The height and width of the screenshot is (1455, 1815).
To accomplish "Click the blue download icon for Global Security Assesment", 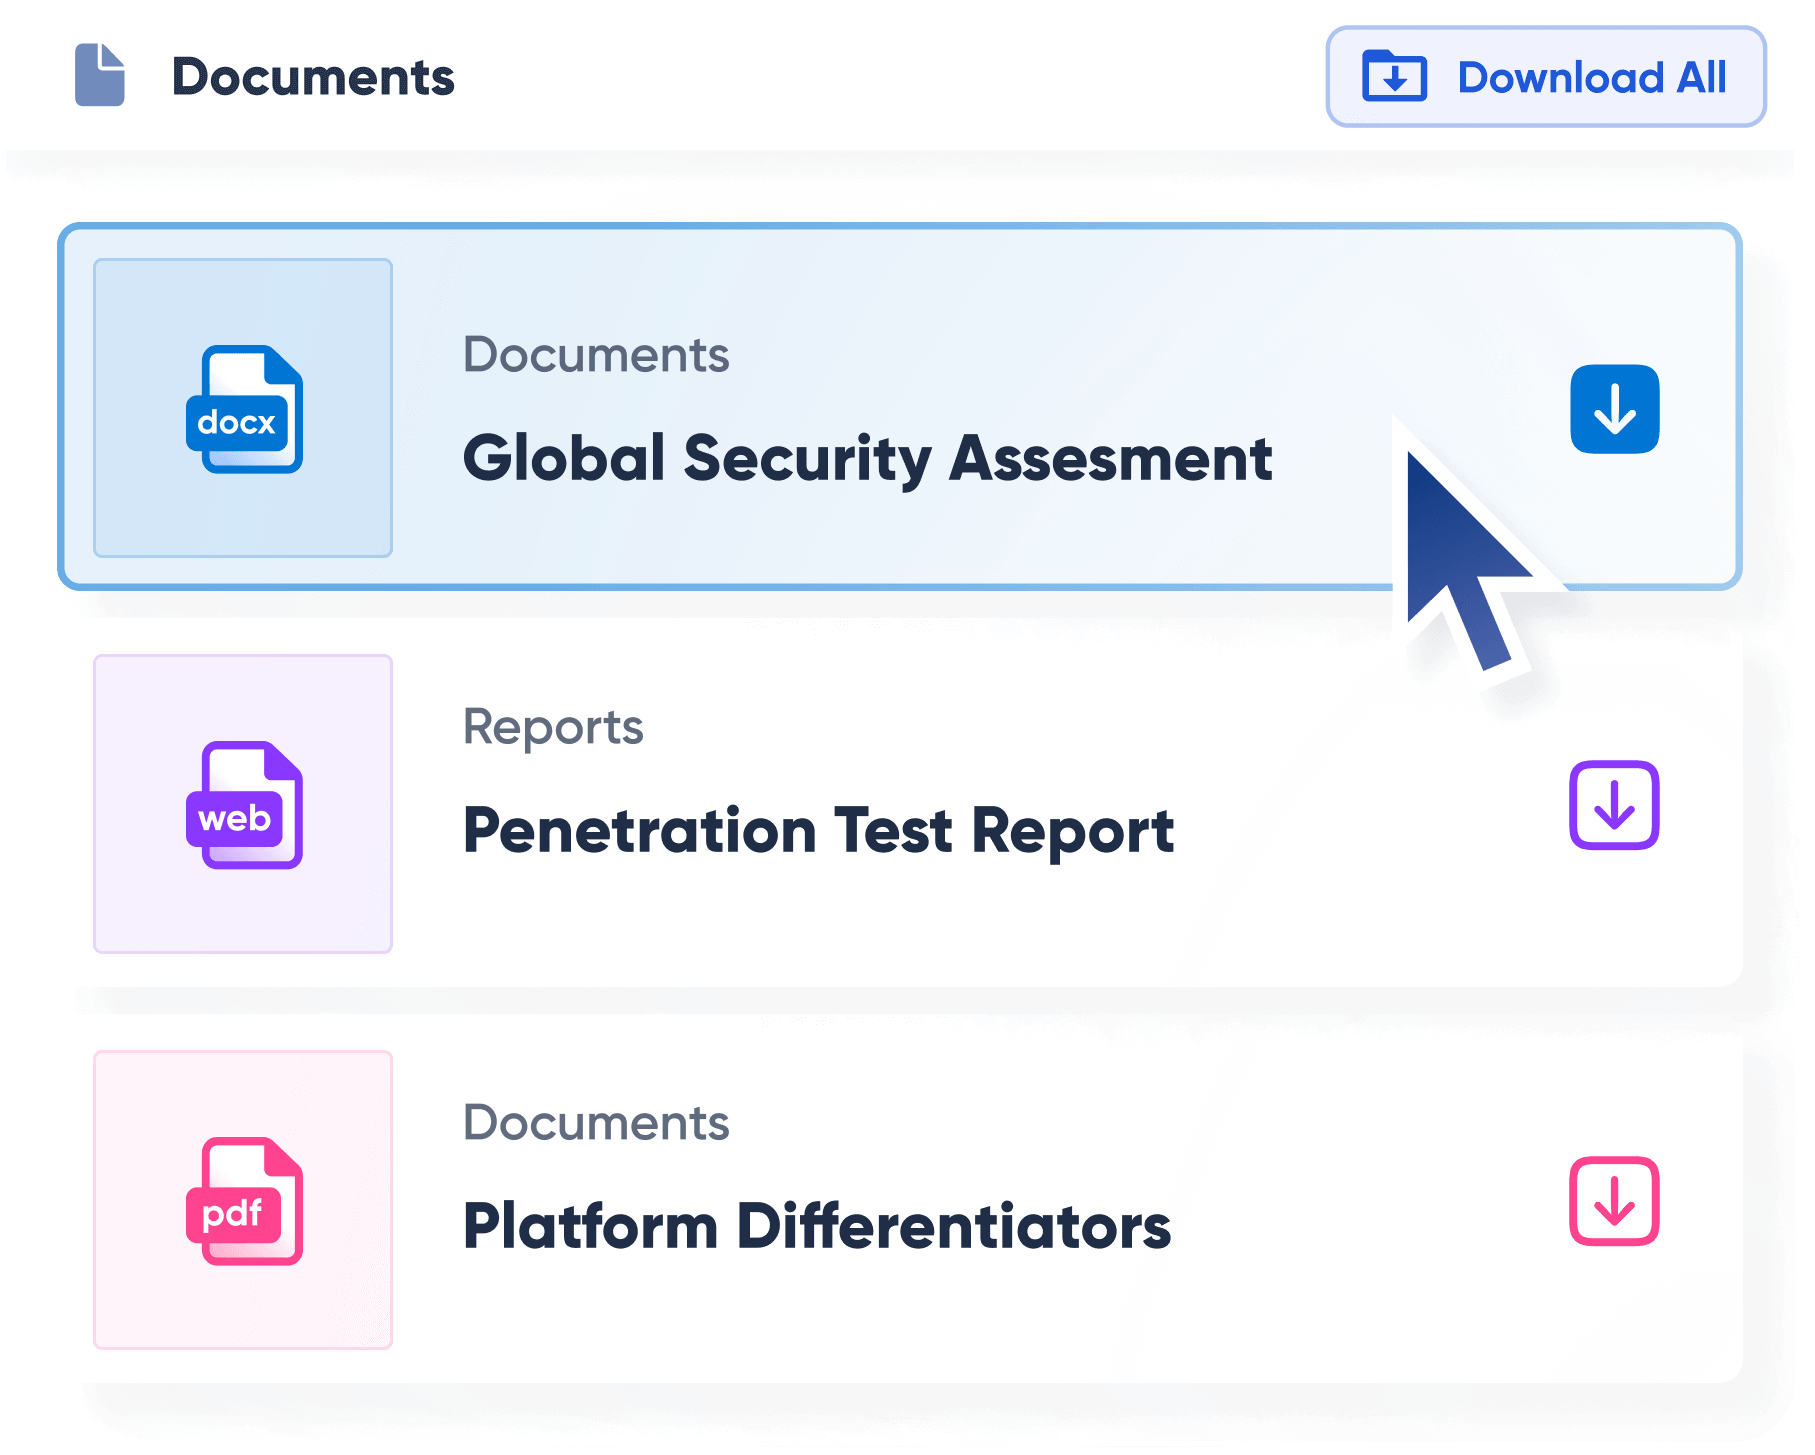I will [1614, 409].
